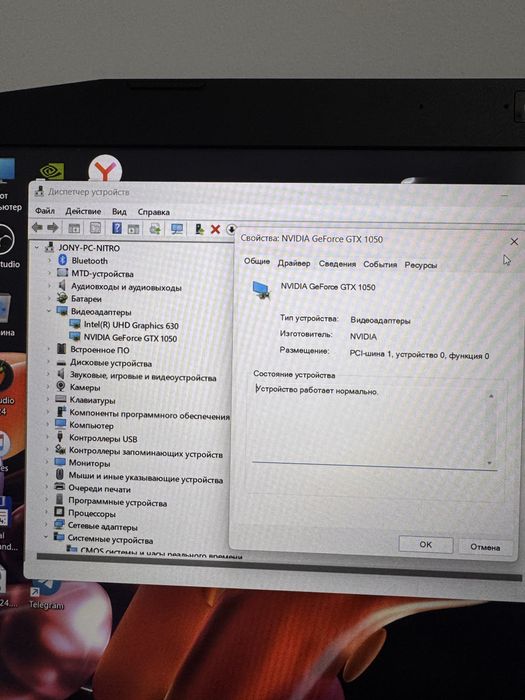
Task: Click the Очереди печати printer icon
Action: [60, 488]
